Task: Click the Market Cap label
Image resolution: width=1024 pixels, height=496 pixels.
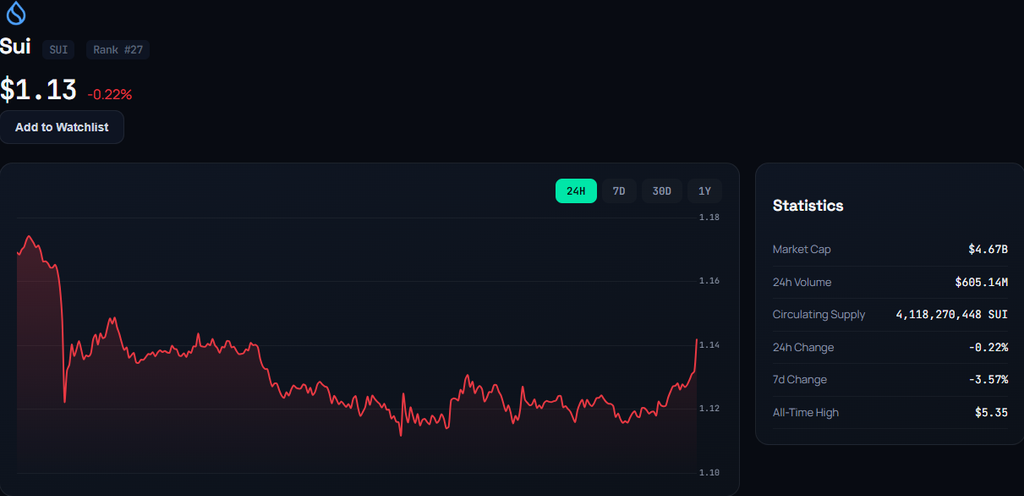Action: (802, 249)
